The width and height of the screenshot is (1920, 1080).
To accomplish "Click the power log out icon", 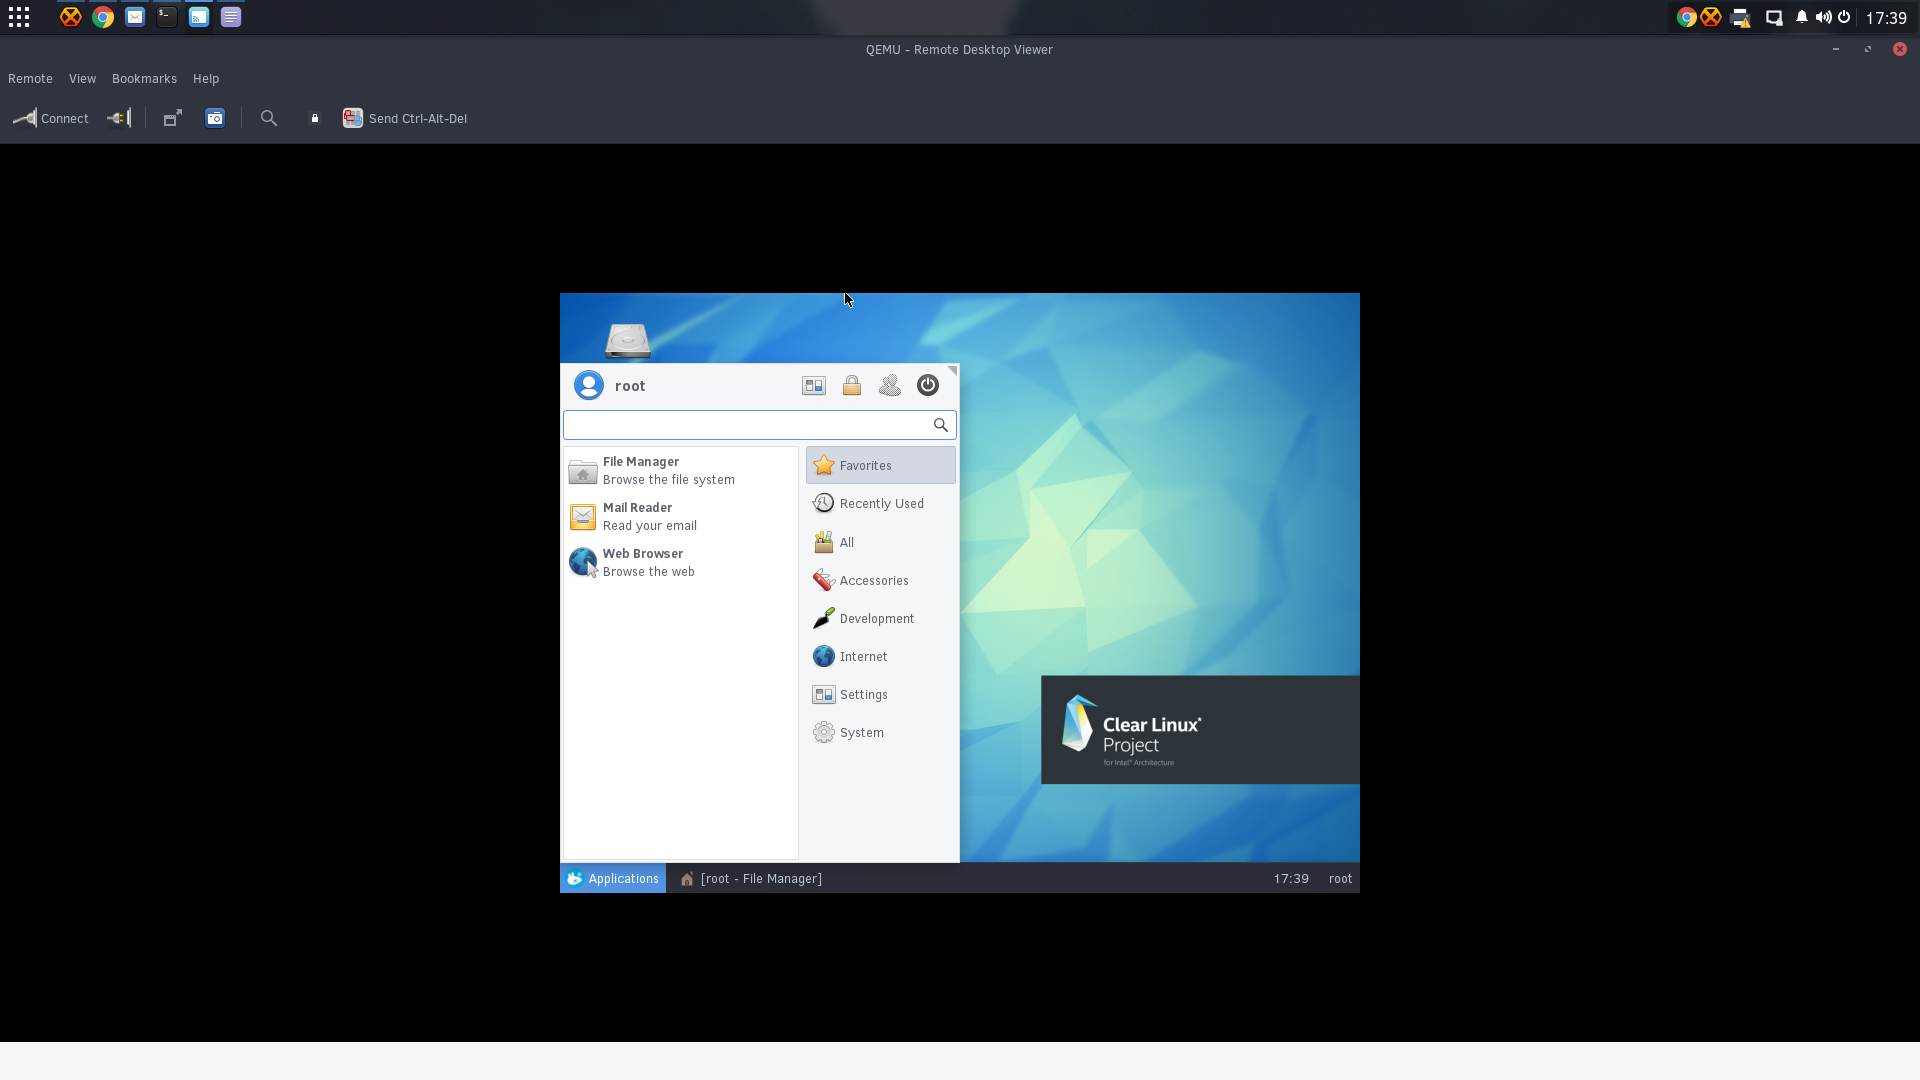I will [928, 385].
